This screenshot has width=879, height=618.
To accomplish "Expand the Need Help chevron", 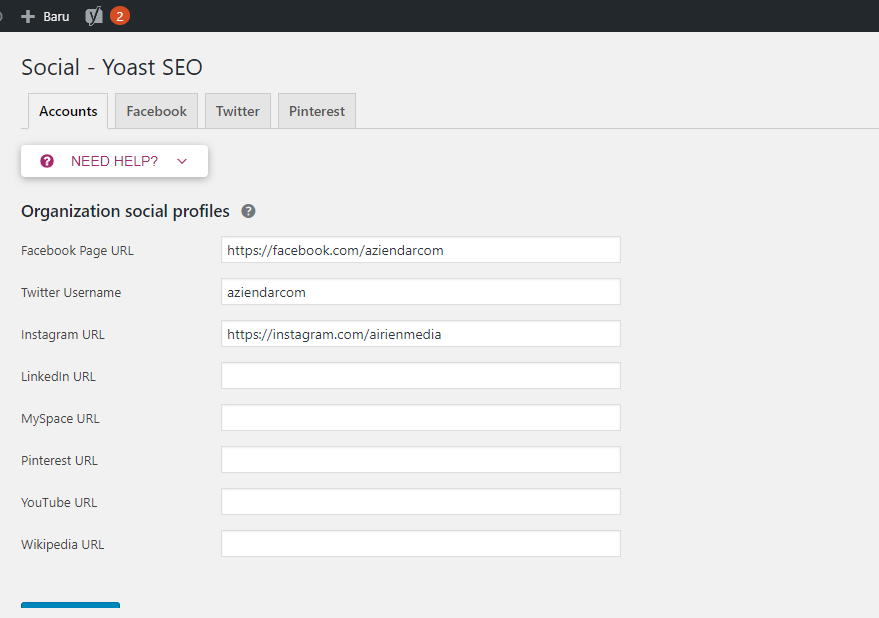I will point(182,162).
